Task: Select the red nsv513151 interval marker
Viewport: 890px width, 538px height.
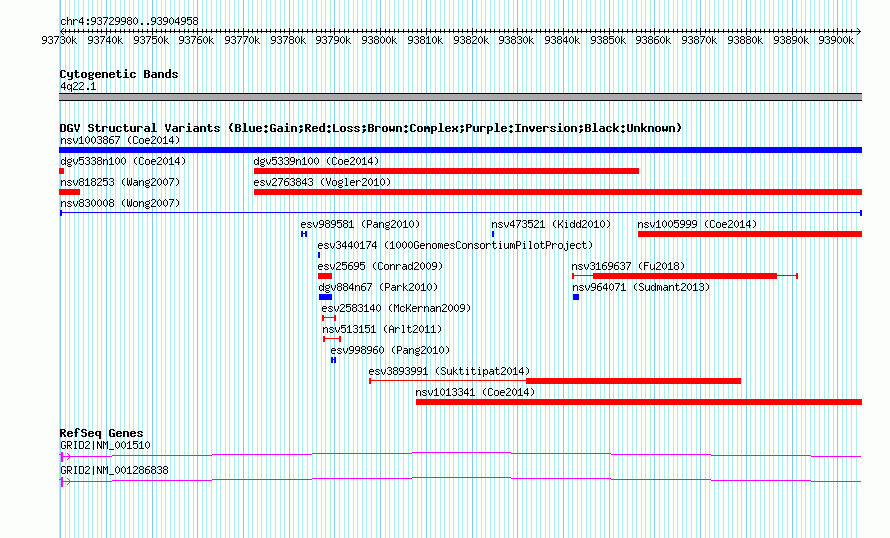Action: click(332, 339)
